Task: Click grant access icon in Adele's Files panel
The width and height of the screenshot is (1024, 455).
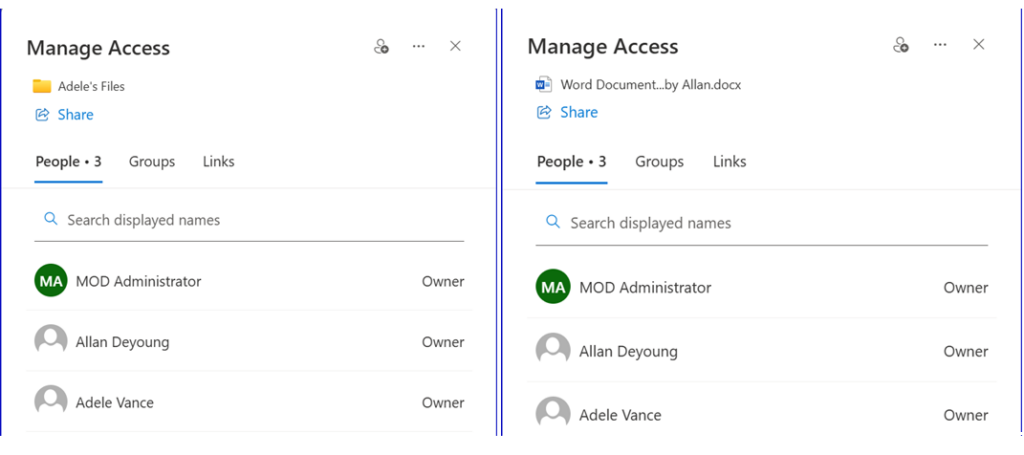Action: [381, 47]
